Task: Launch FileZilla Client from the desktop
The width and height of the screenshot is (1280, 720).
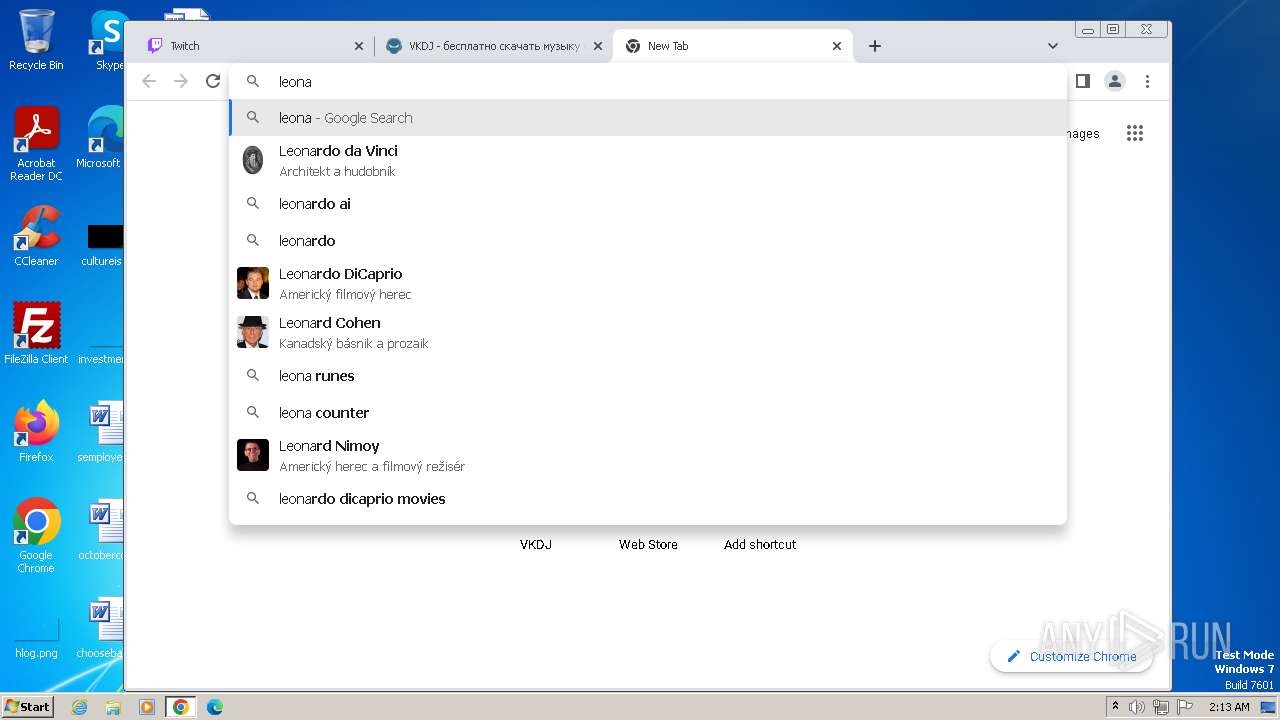Action: click(36, 334)
